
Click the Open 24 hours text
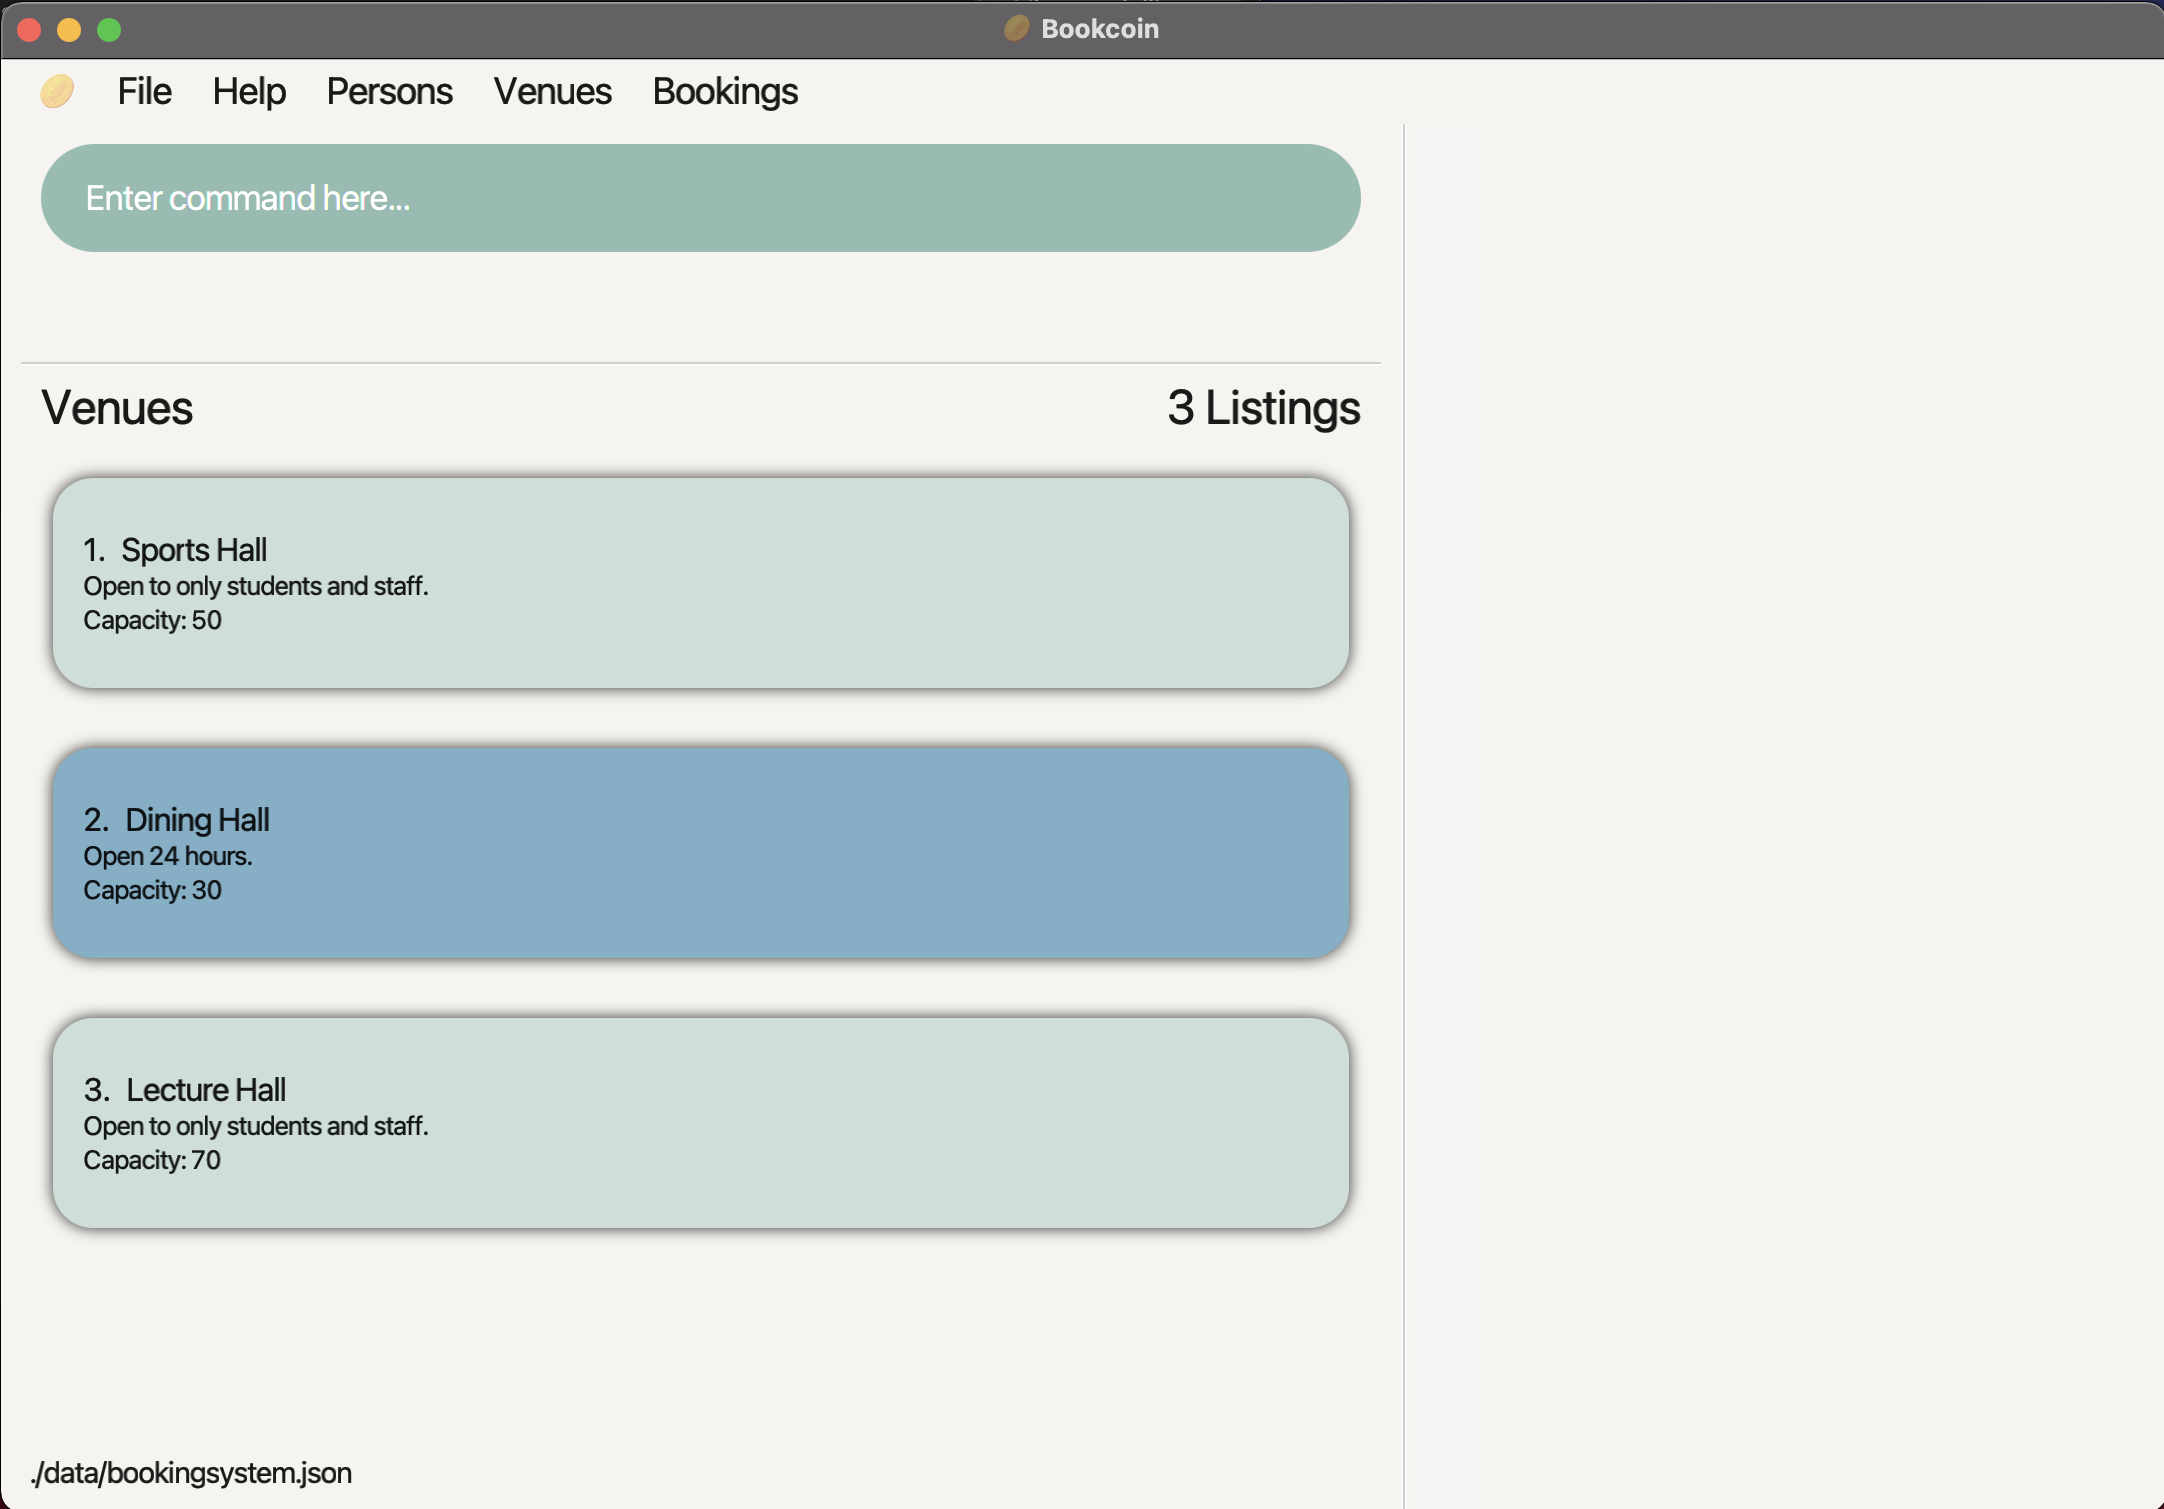pyautogui.click(x=167, y=856)
